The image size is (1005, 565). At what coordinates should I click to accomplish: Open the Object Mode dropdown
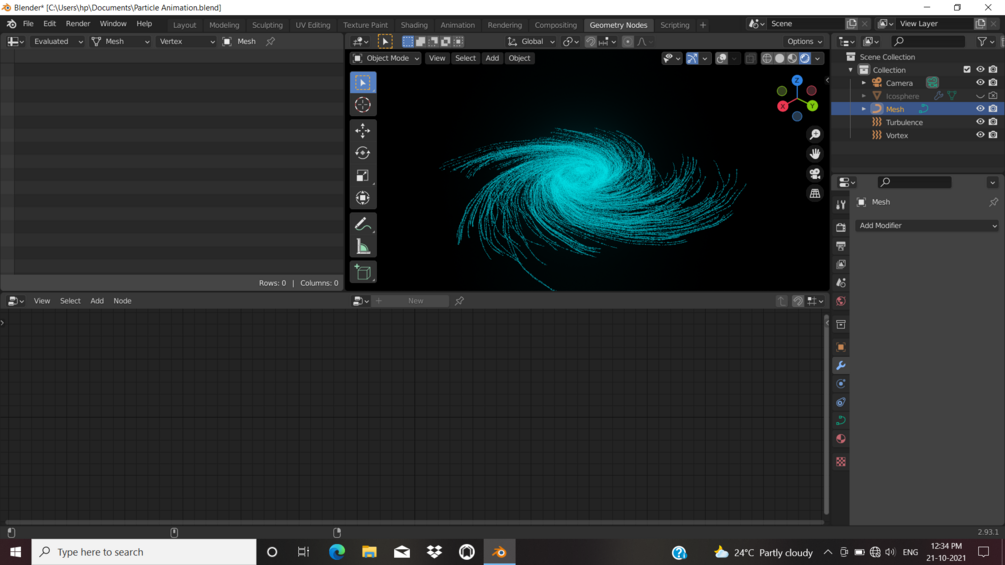[386, 58]
